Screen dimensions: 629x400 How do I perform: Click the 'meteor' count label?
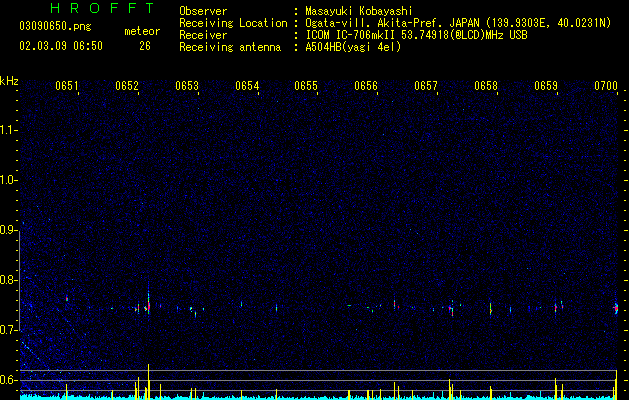[142, 31]
